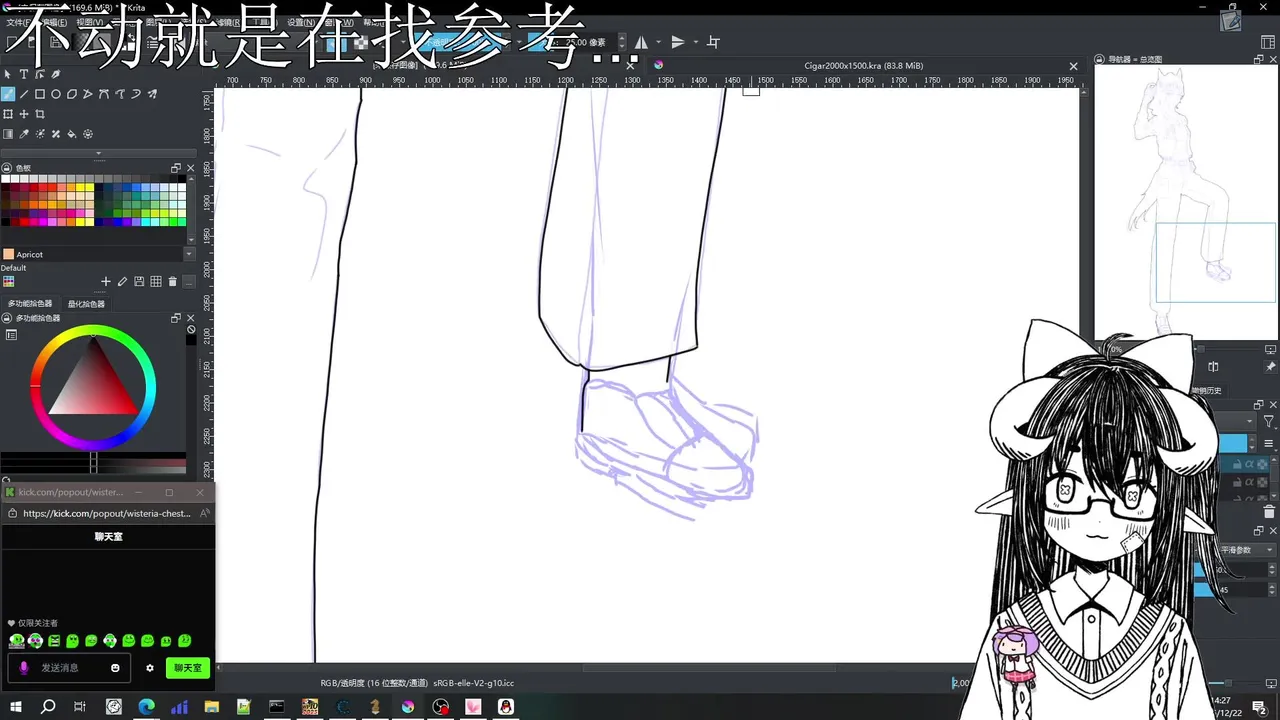
Task: Edit the selected palette swatch
Action: [122, 282]
